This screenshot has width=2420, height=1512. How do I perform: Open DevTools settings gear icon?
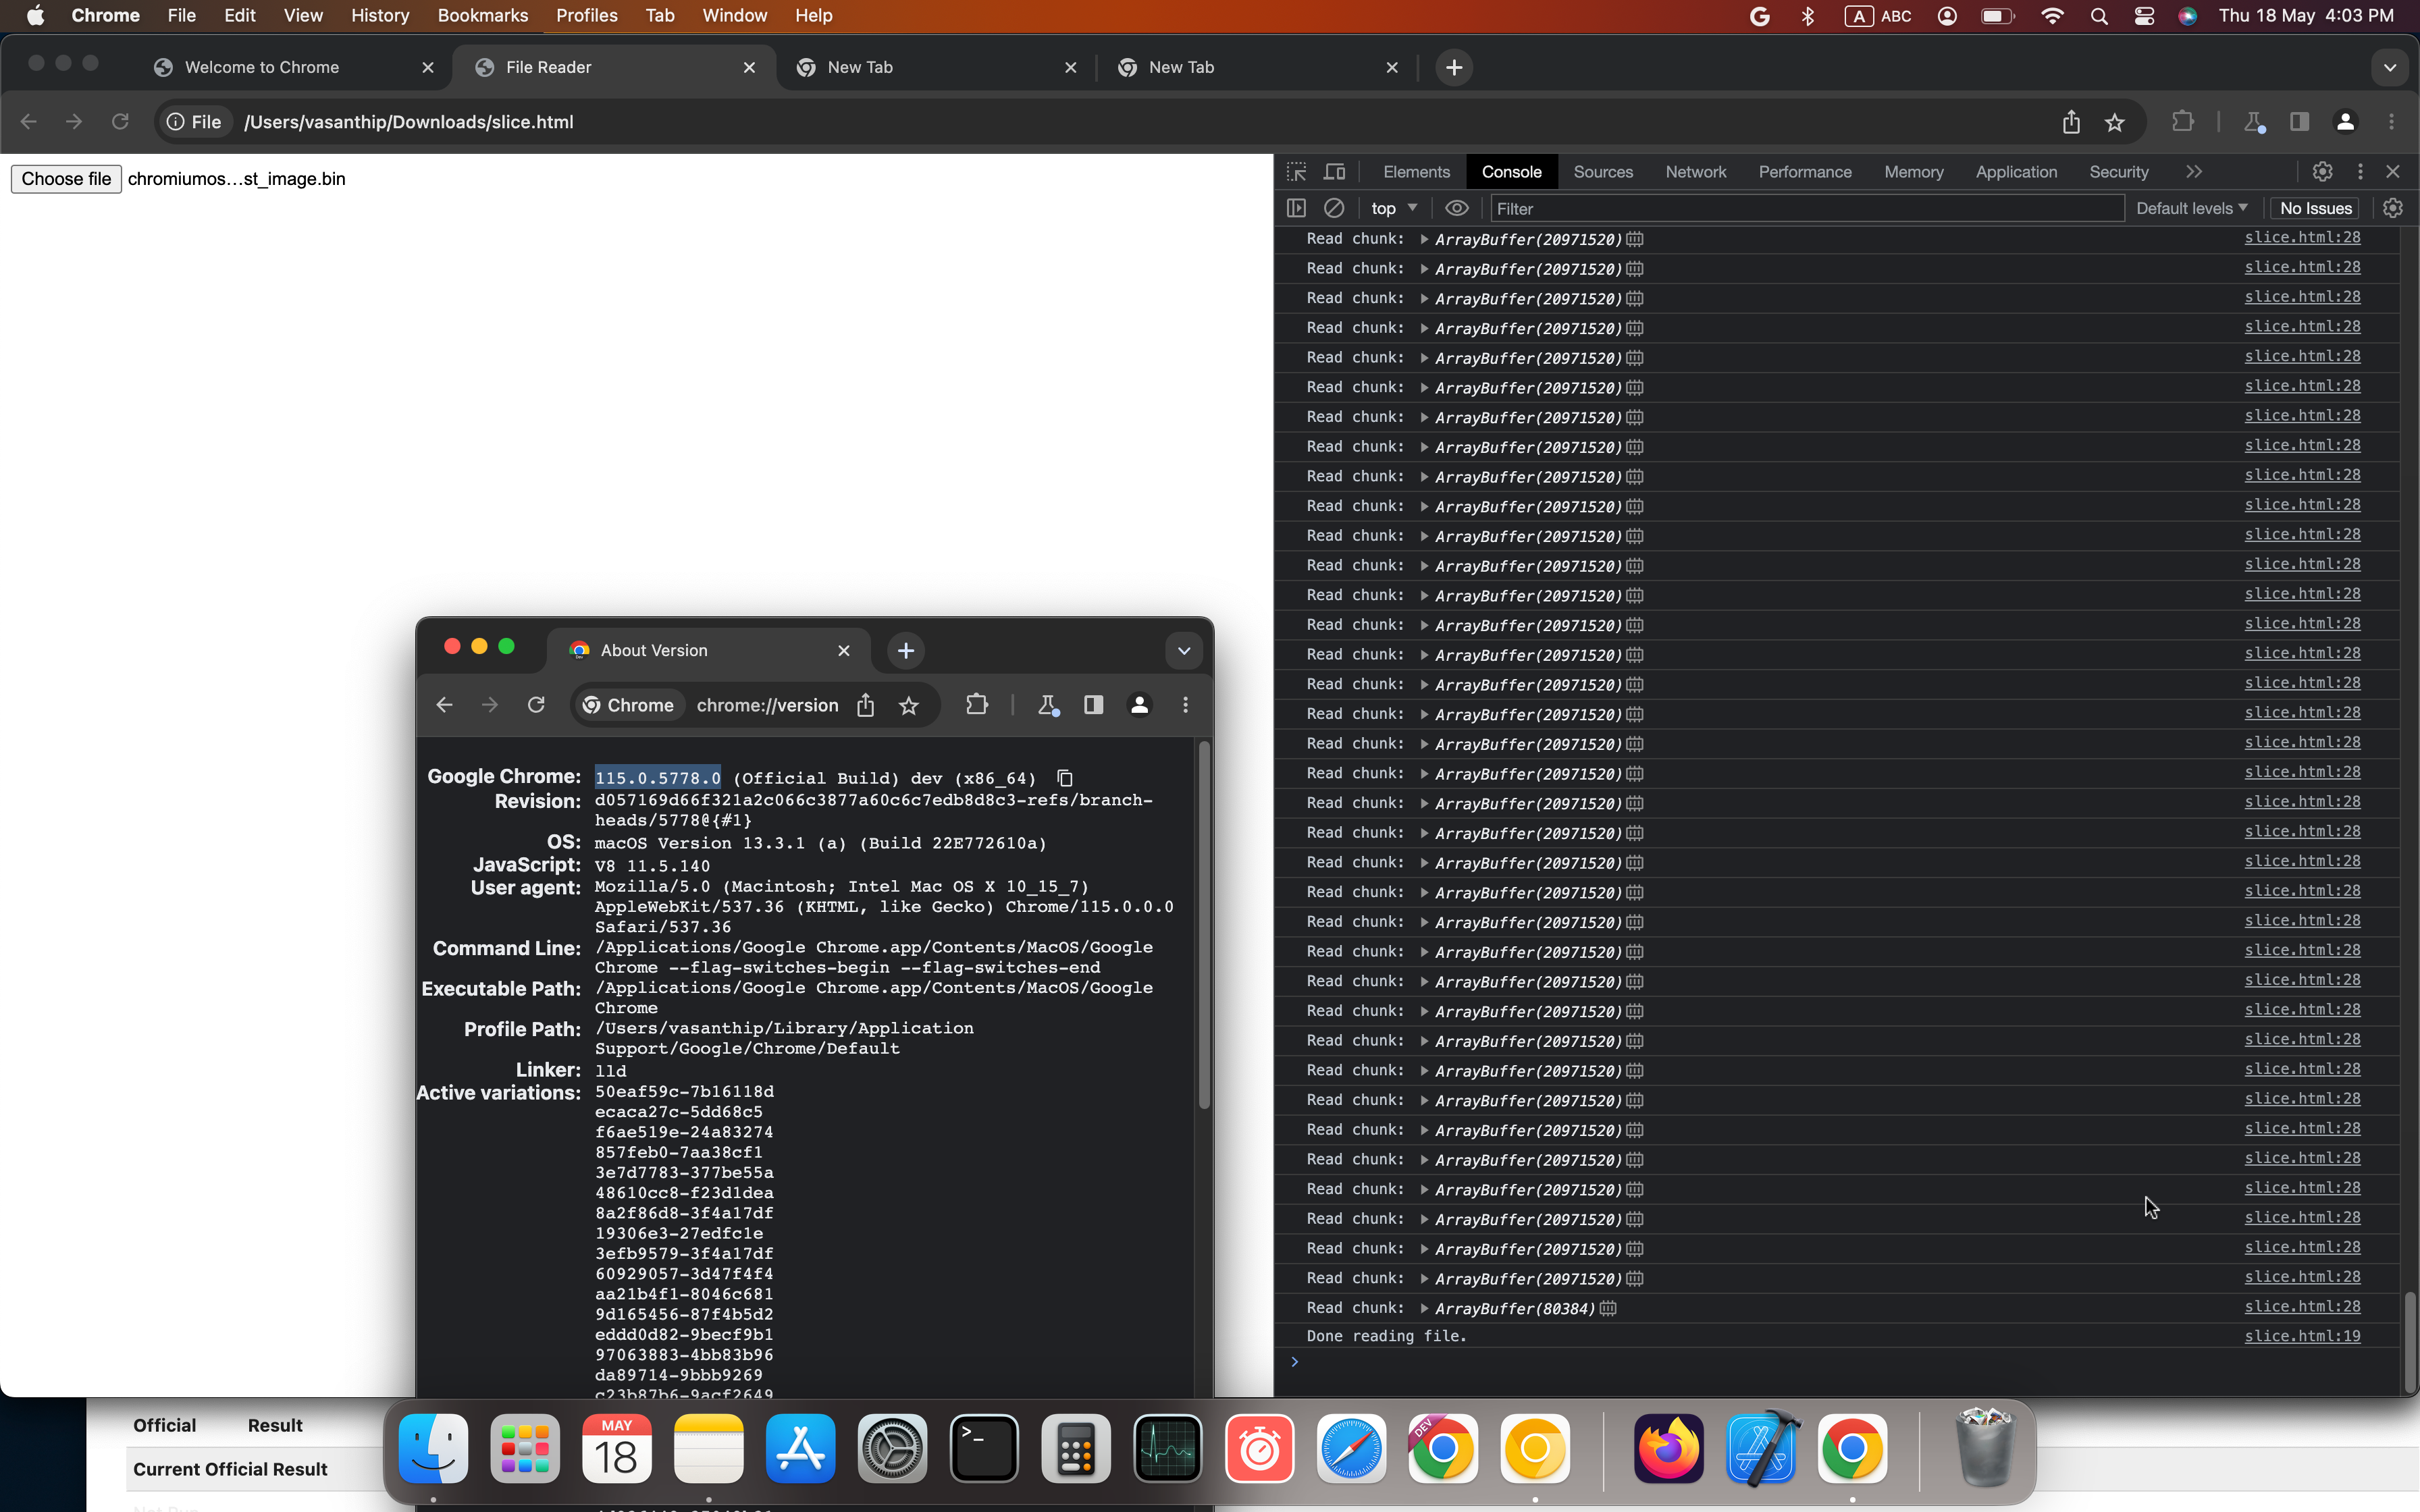[2322, 172]
